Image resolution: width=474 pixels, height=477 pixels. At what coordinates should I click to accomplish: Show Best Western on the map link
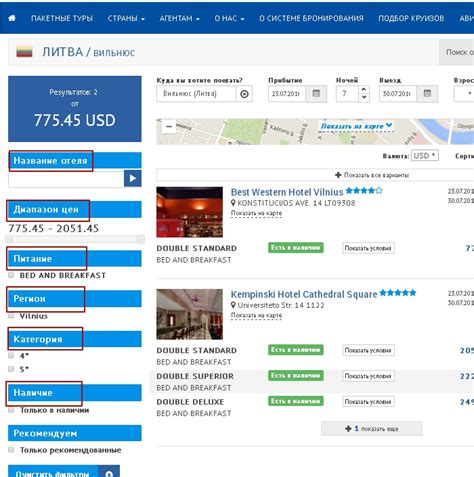point(256,213)
